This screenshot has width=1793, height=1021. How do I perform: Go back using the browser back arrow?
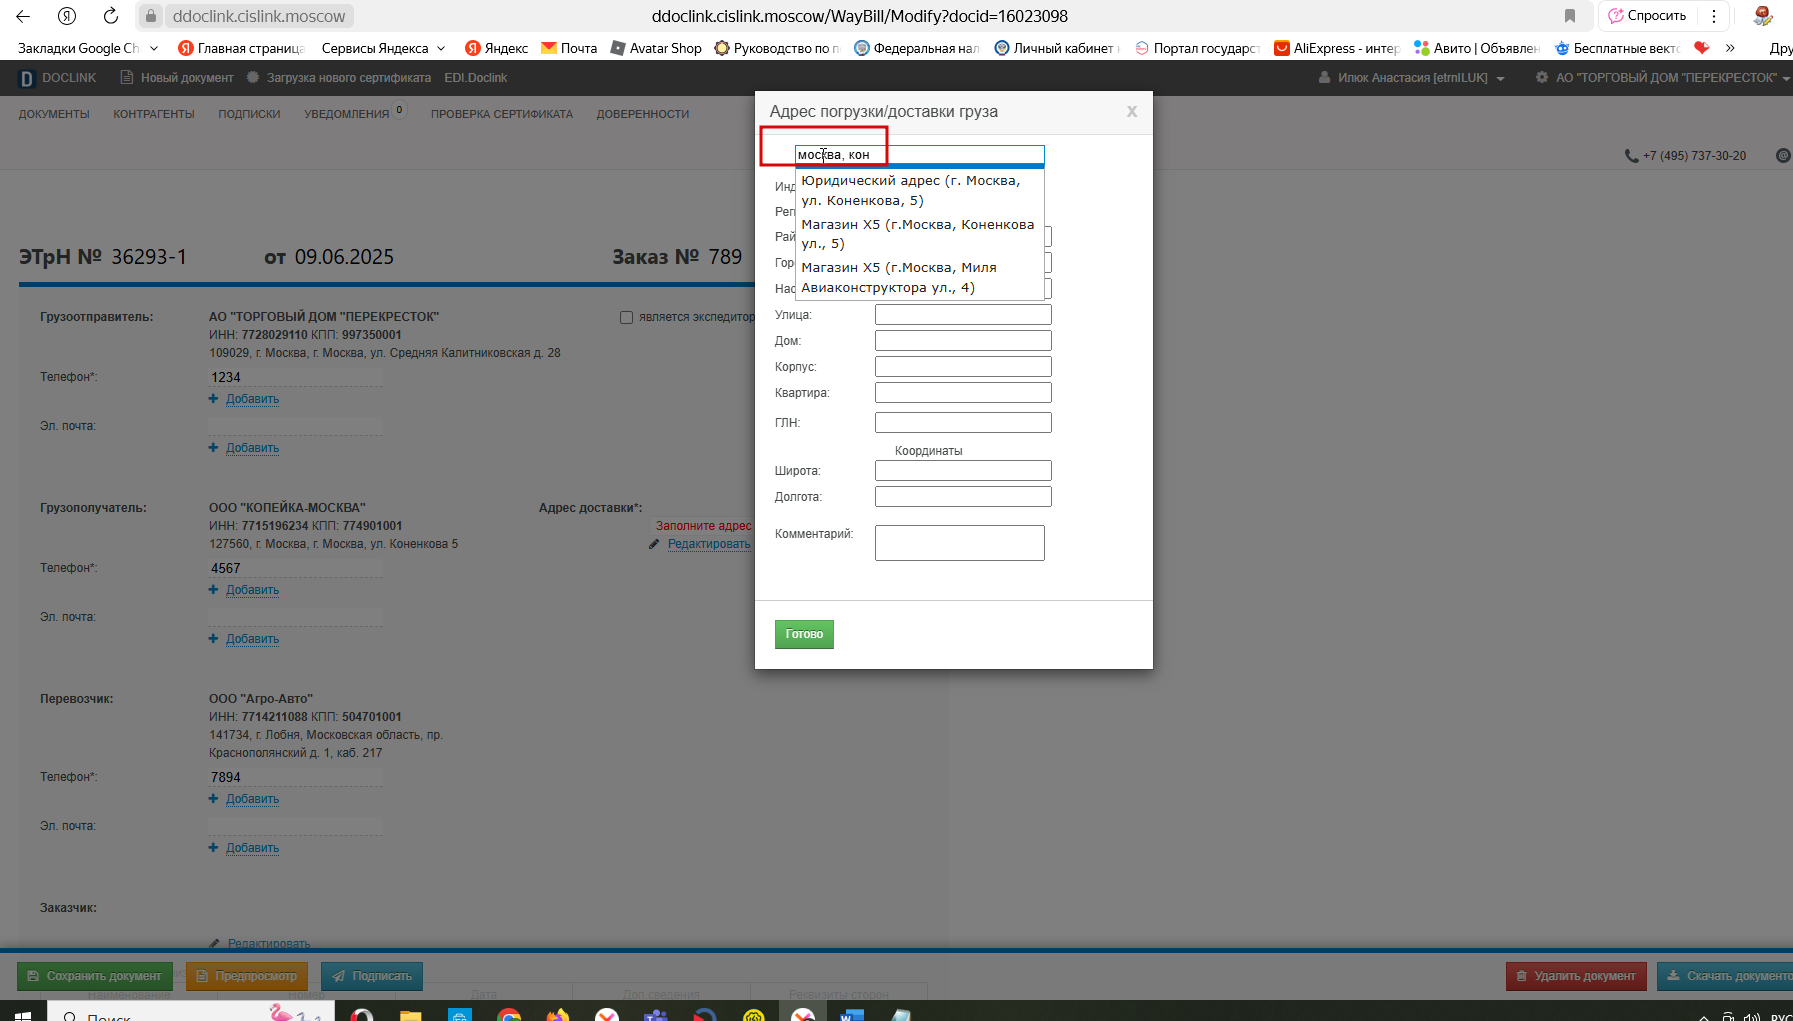pos(23,16)
